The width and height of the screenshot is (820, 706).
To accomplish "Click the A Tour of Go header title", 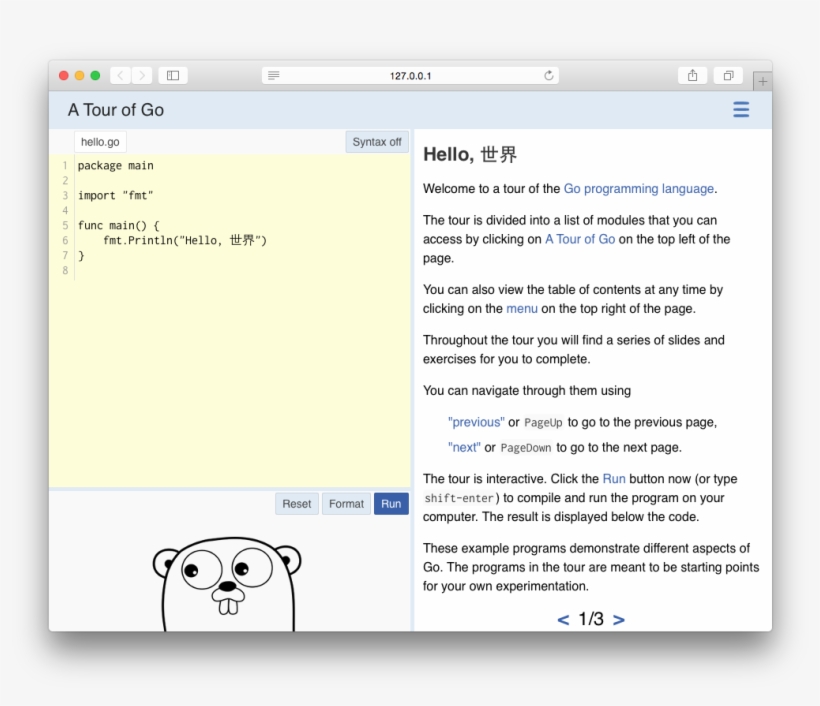I will 116,110.
